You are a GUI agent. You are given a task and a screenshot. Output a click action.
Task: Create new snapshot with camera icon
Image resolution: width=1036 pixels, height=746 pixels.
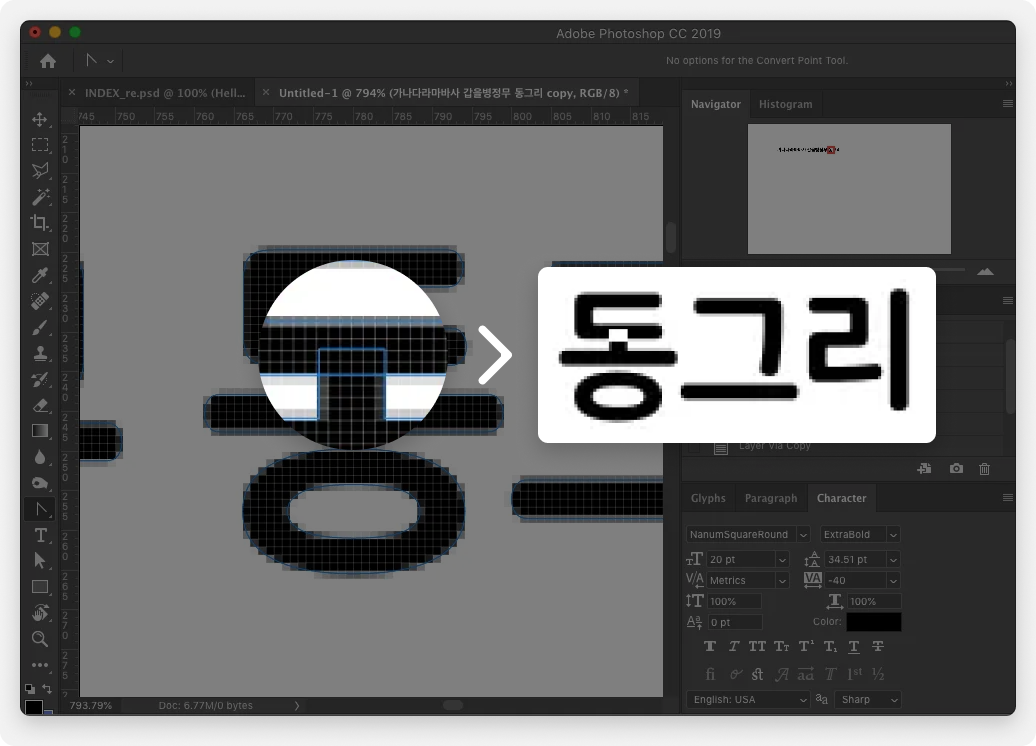click(x=956, y=468)
